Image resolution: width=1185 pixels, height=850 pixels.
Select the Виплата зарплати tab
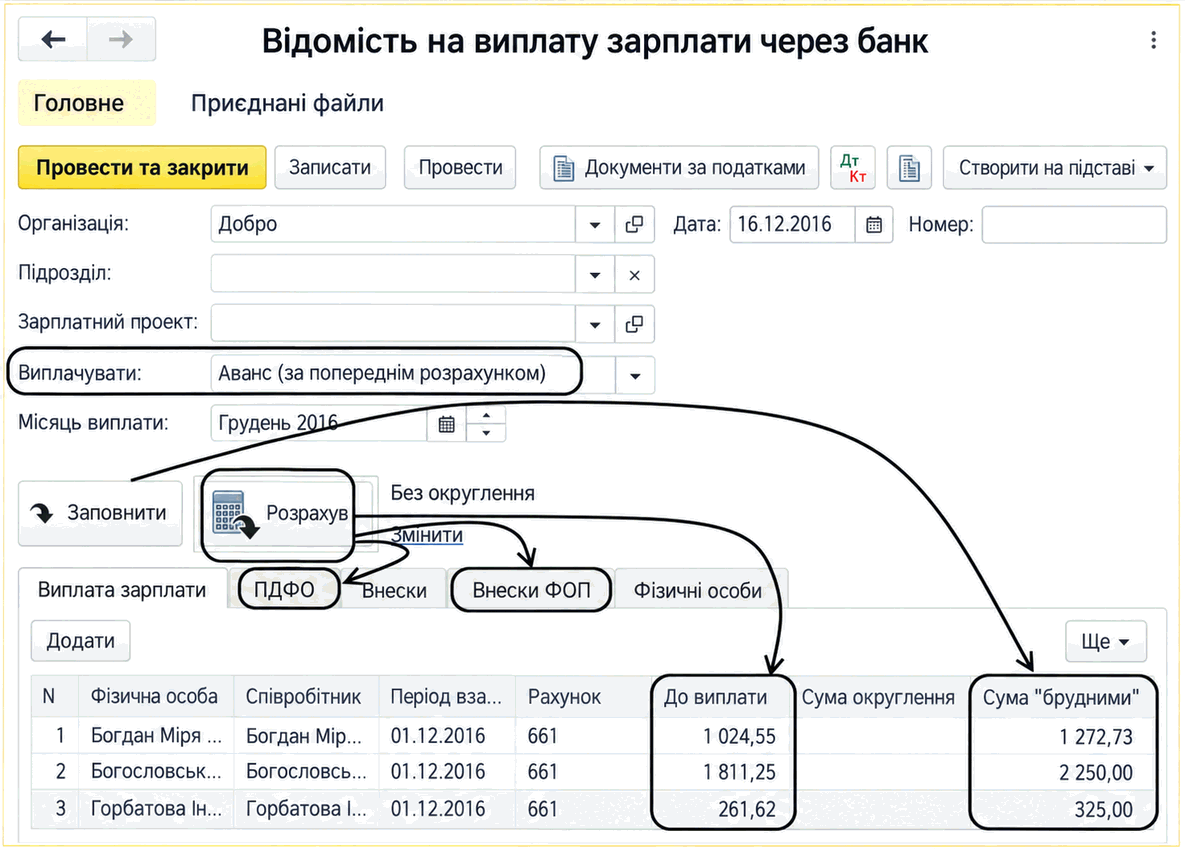(122, 590)
